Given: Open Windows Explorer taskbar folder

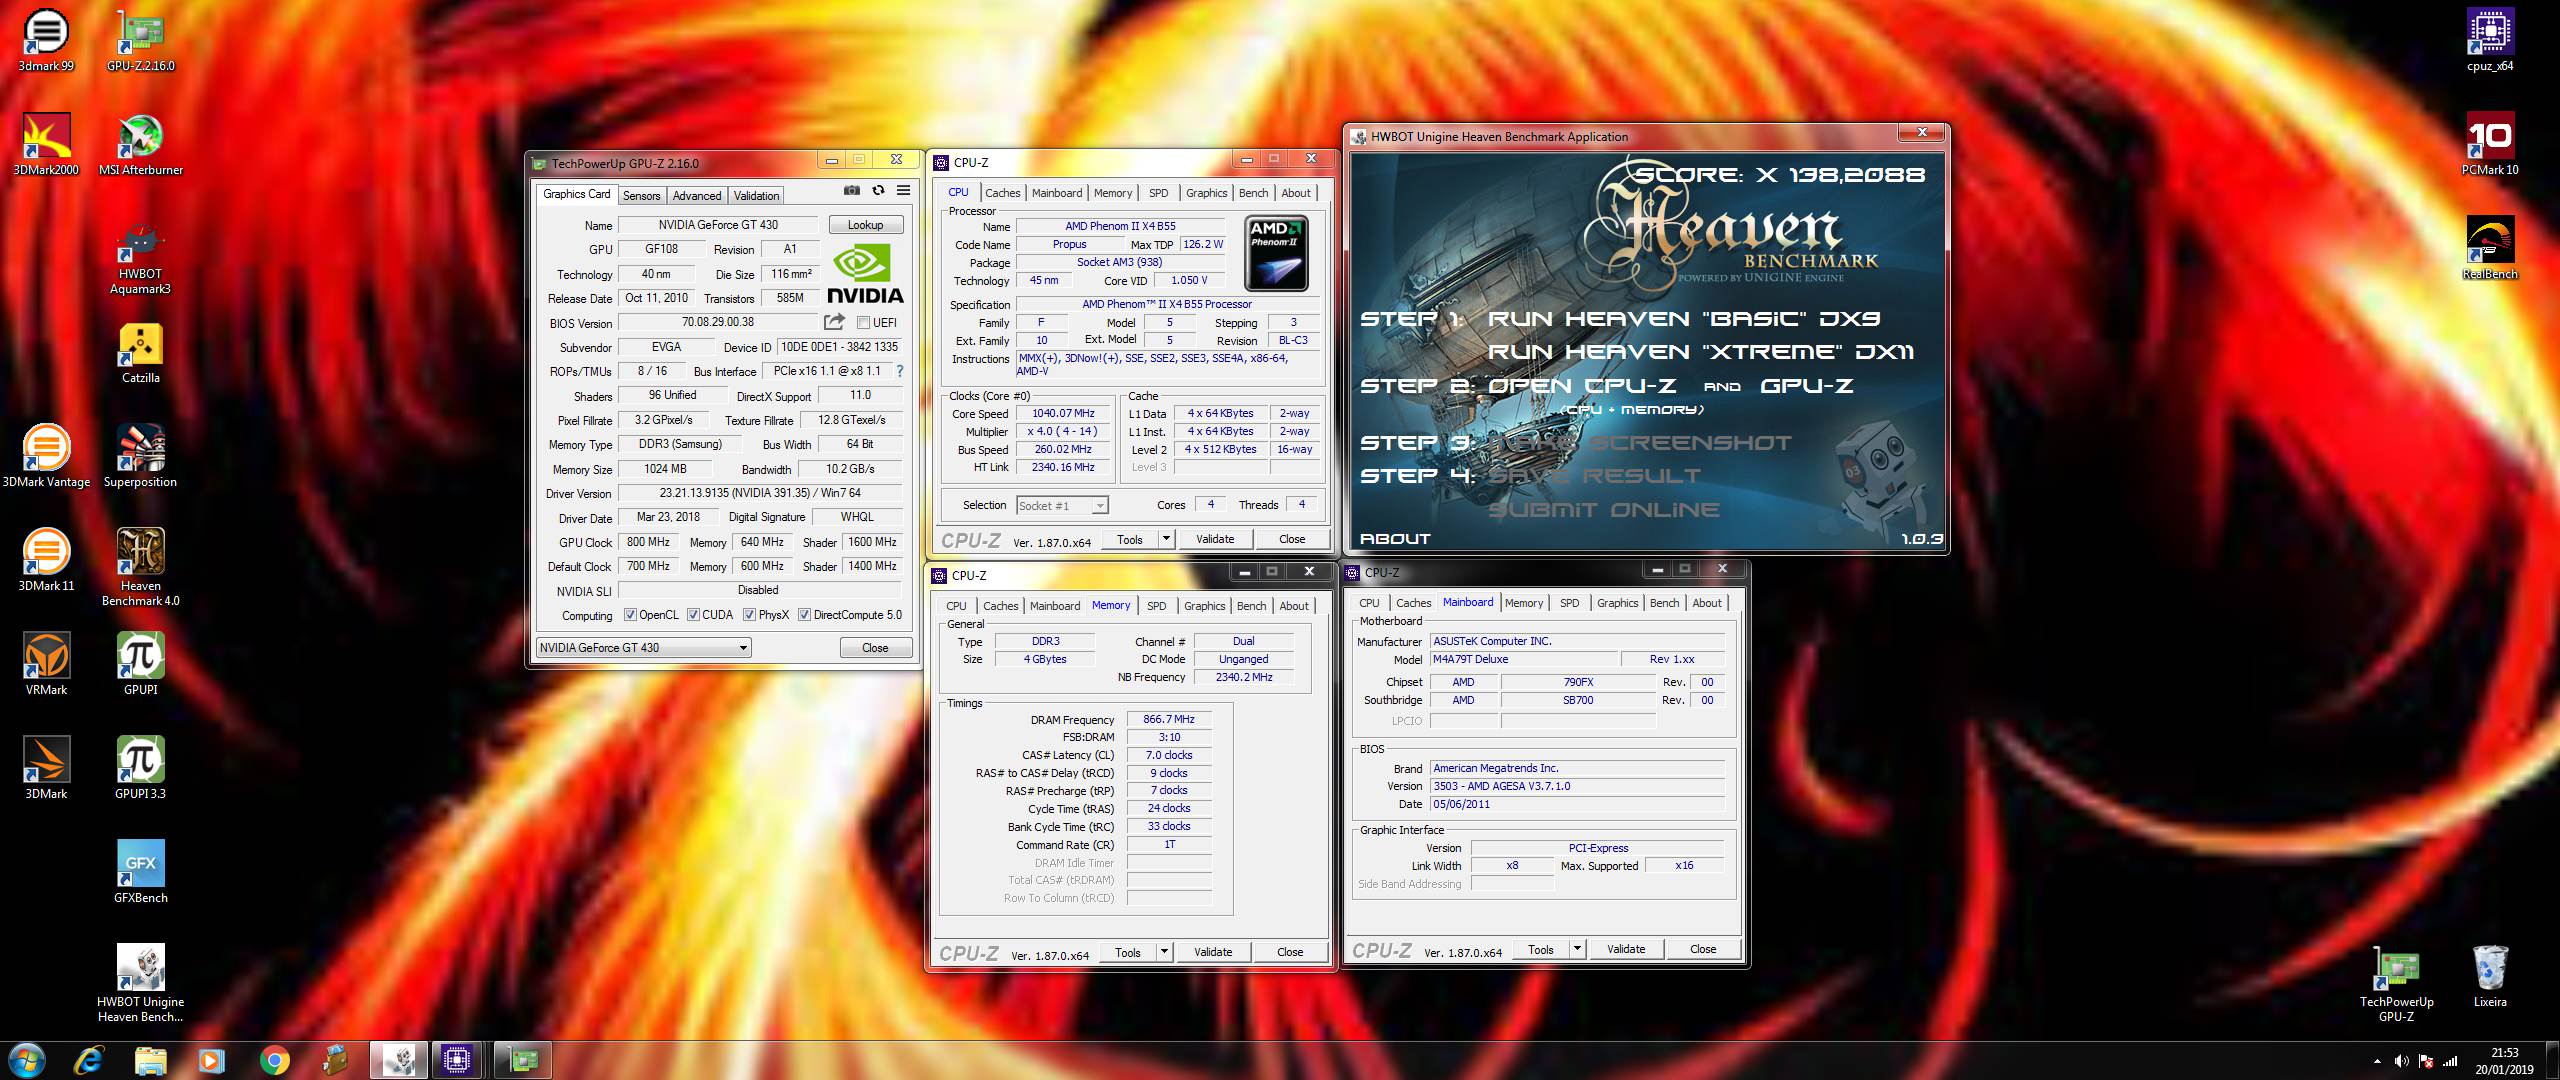Looking at the screenshot, I should pyautogui.click(x=151, y=1060).
